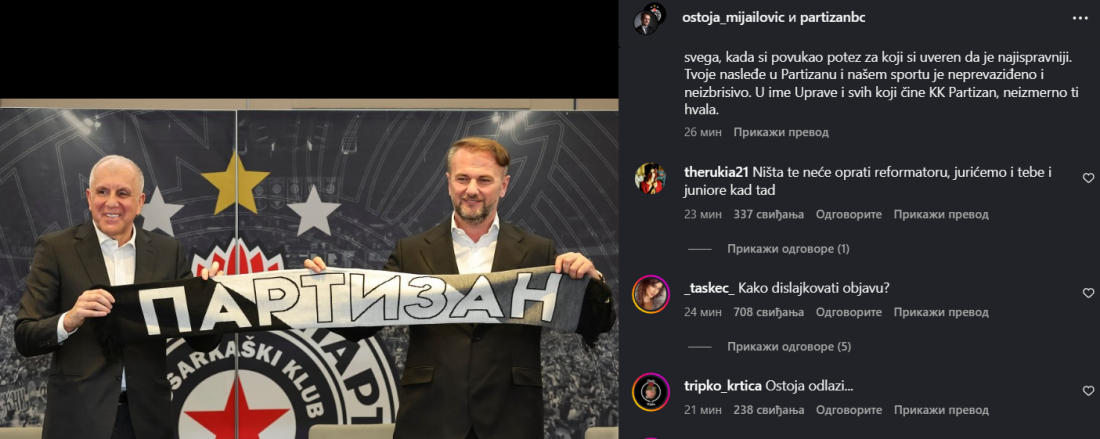Like _taskec_'s comment with the heart
The width and height of the screenshot is (1100, 439).
tap(1088, 293)
